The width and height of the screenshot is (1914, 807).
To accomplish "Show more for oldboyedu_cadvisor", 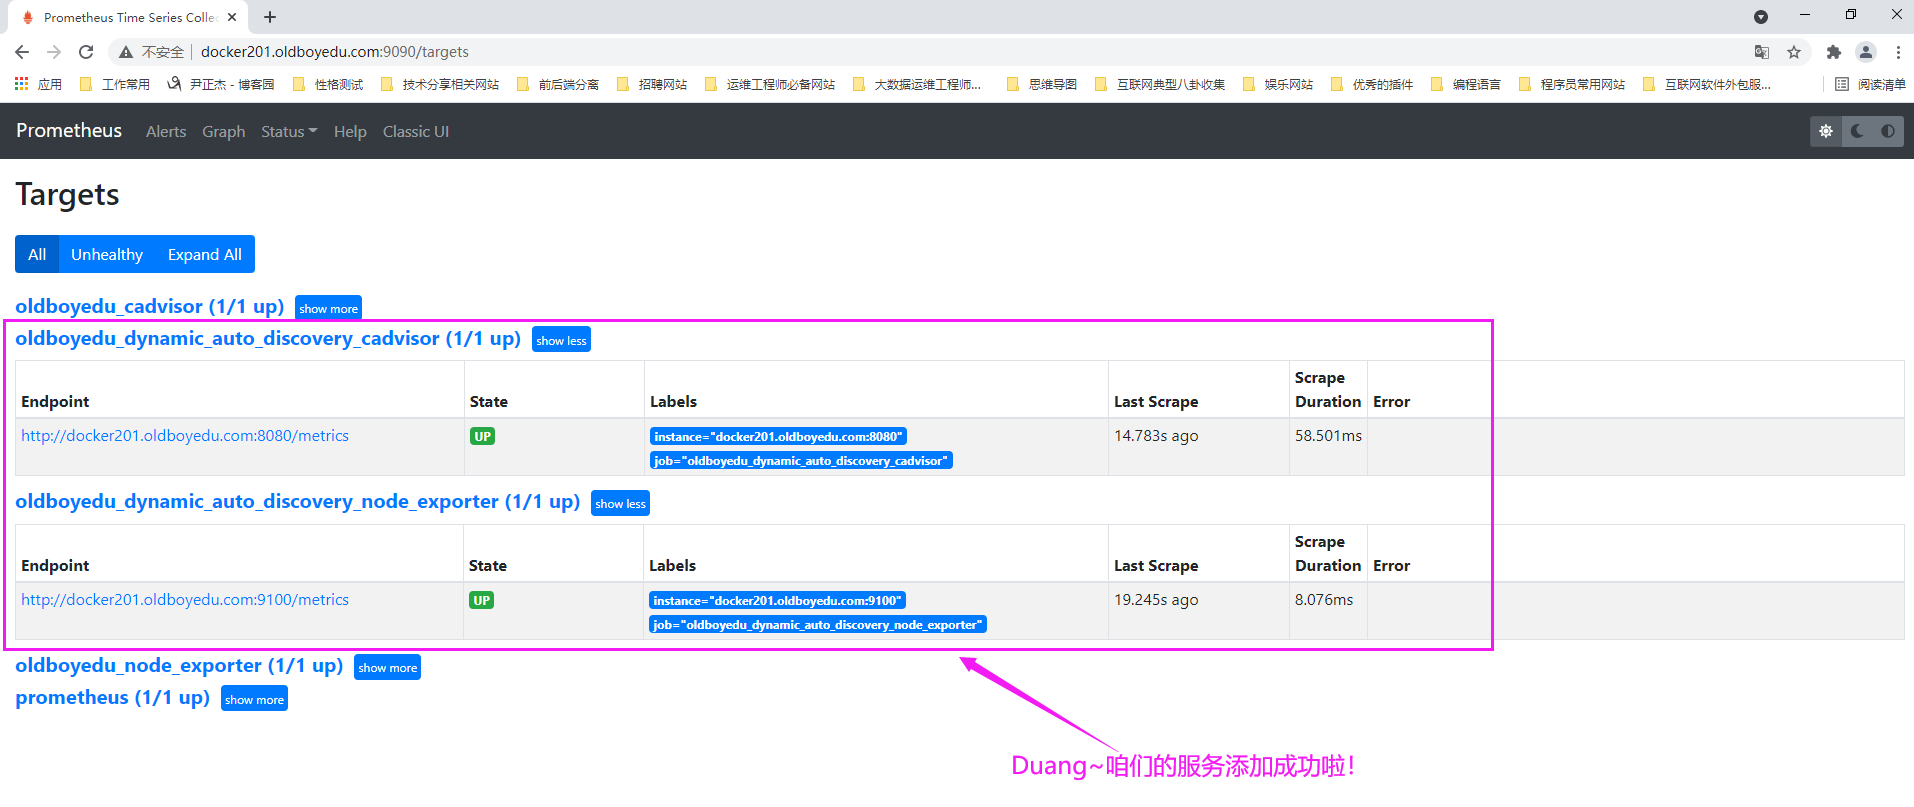I will (x=328, y=308).
